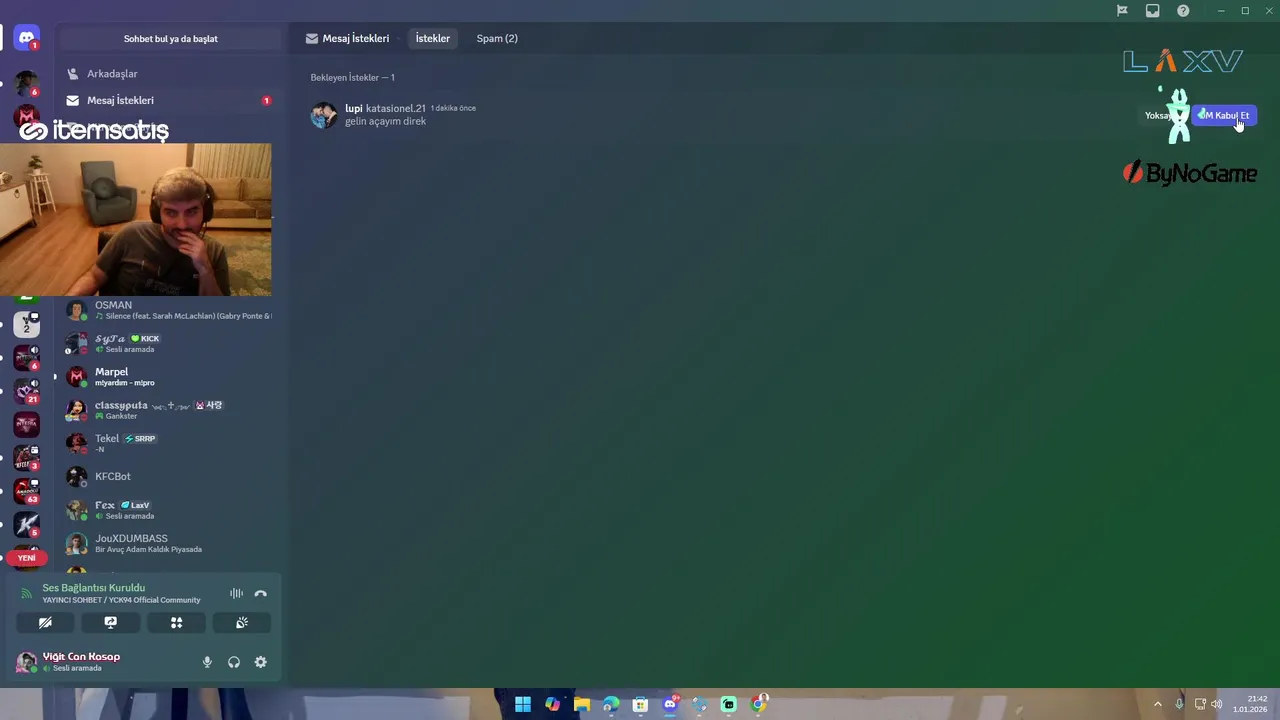Open the soundboard button in voice panel

(x=241, y=622)
